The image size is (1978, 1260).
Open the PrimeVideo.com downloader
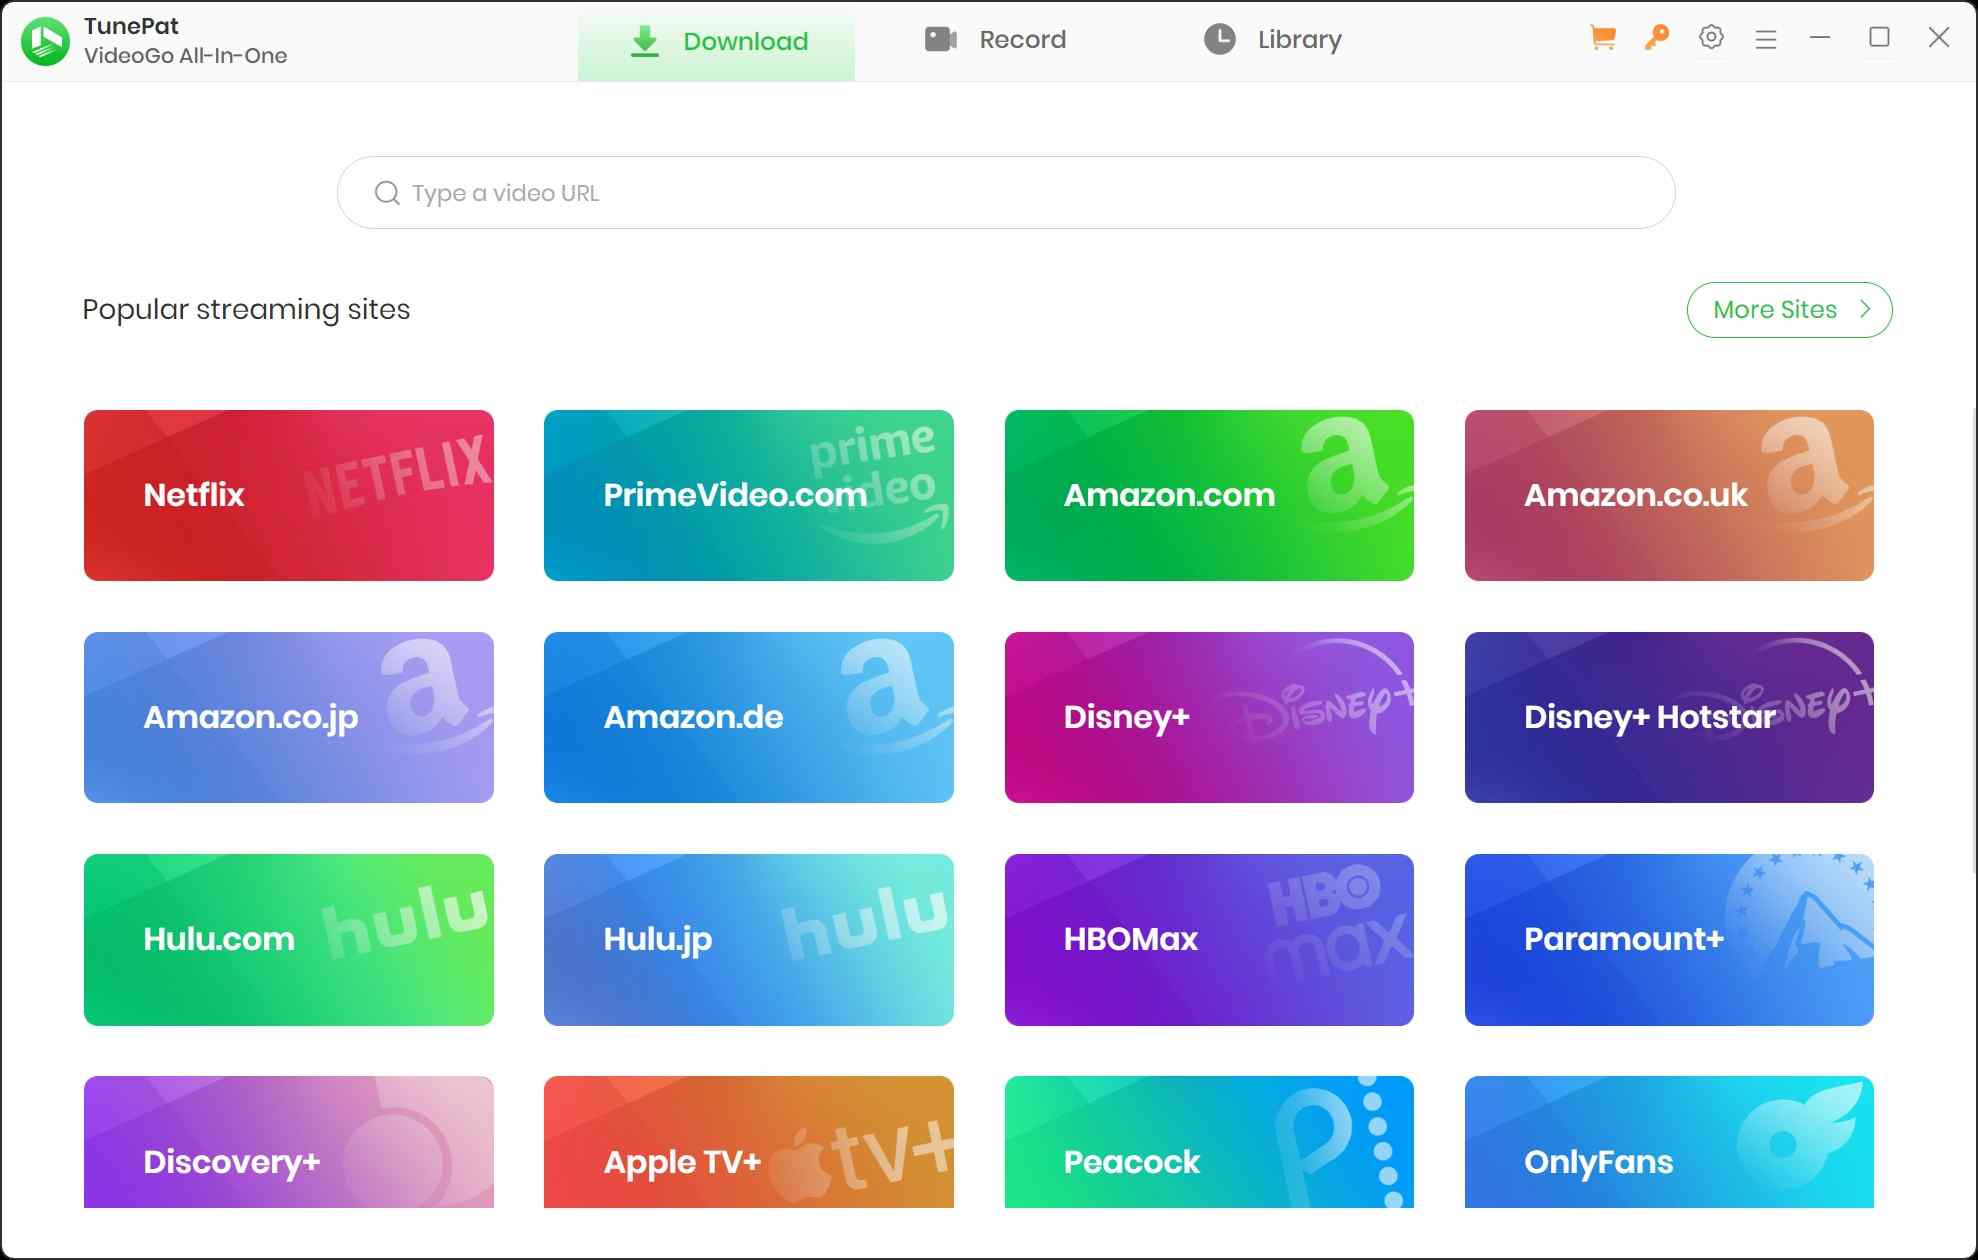point(748,495)
